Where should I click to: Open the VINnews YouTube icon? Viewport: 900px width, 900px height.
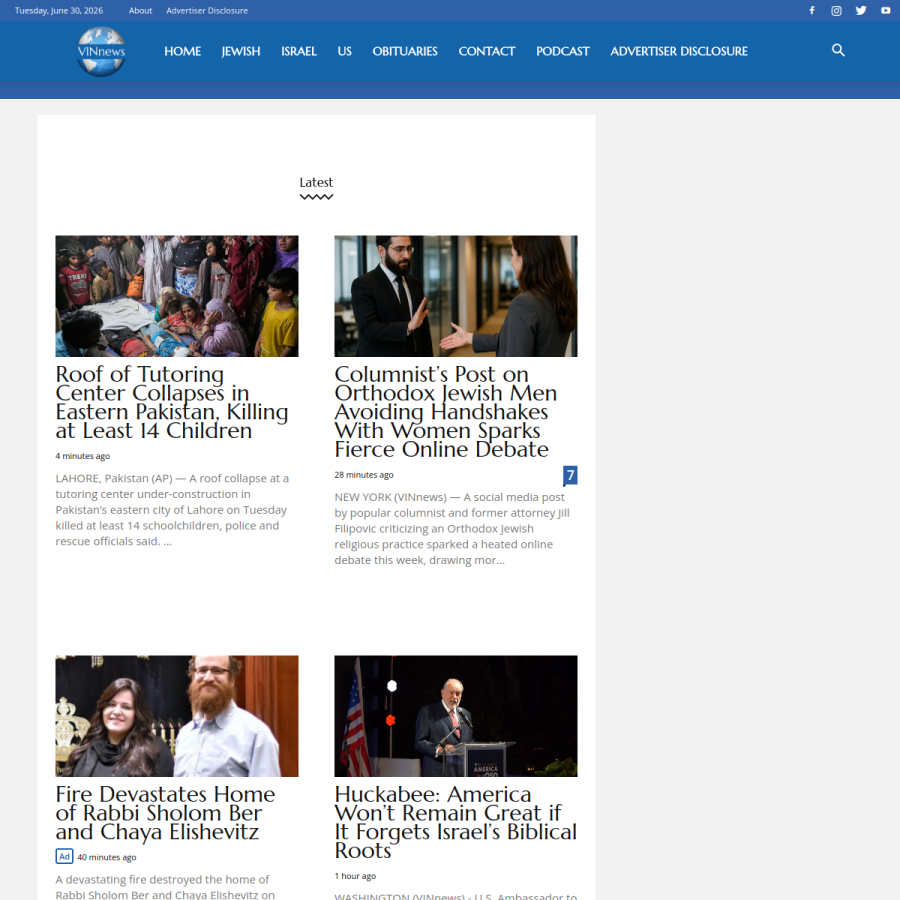pyautogui.click(x=886, y=10)
